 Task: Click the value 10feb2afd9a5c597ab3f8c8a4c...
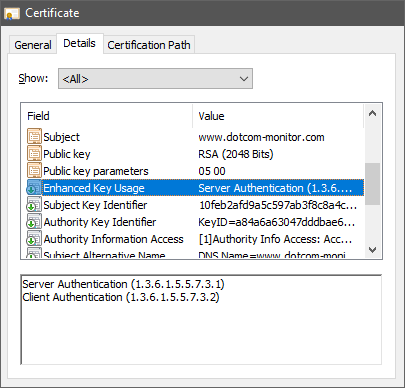278,205
